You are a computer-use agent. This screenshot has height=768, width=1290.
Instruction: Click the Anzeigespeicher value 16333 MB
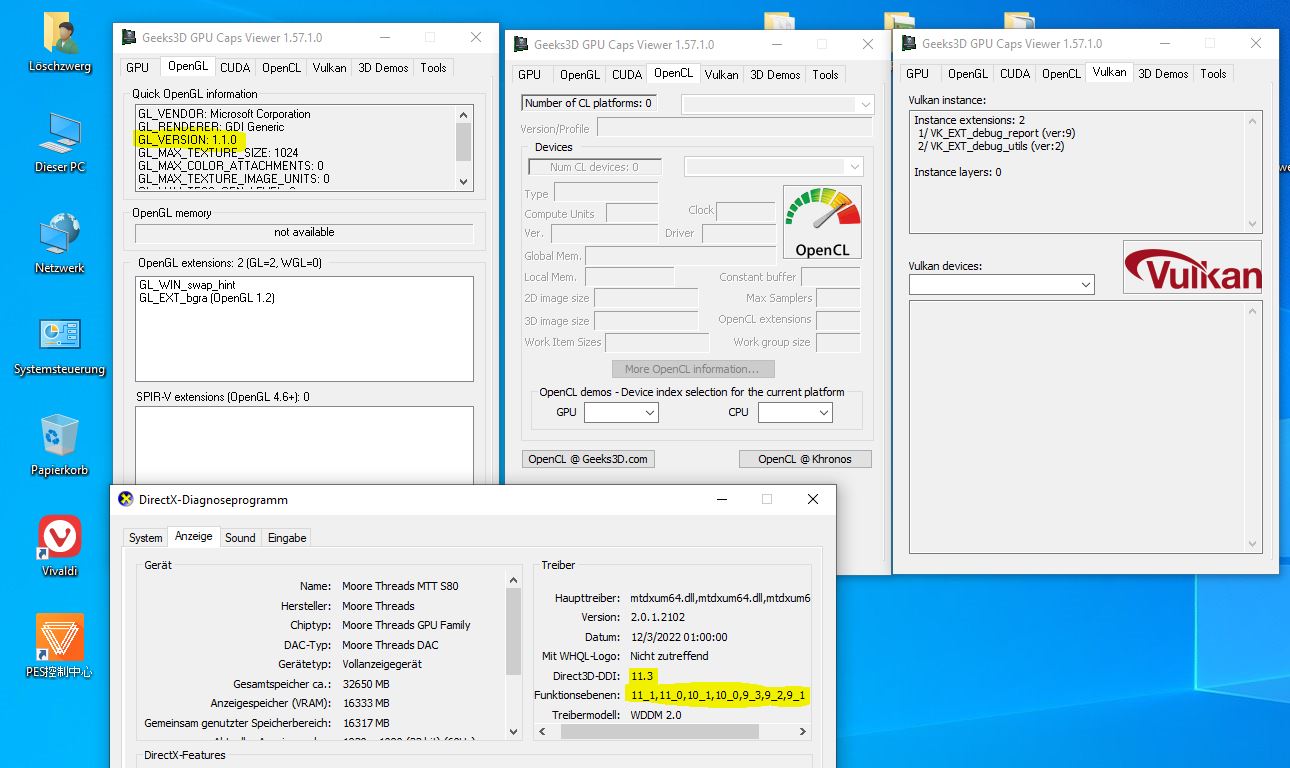[366, 703]
